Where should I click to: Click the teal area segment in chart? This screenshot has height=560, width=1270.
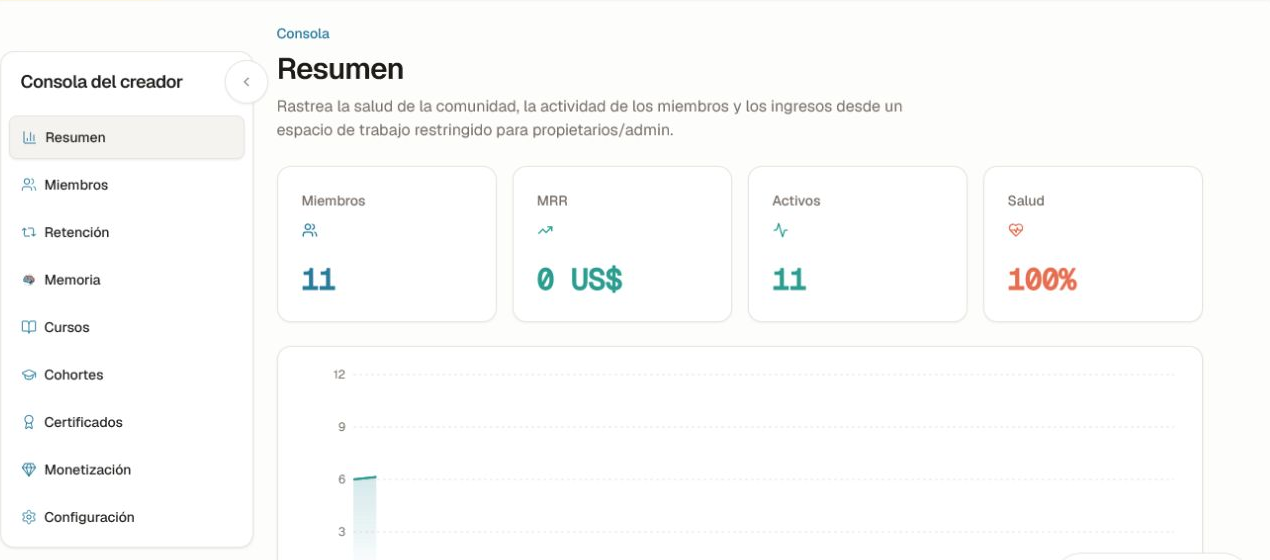pyautogui.click(x=365, y=518)
